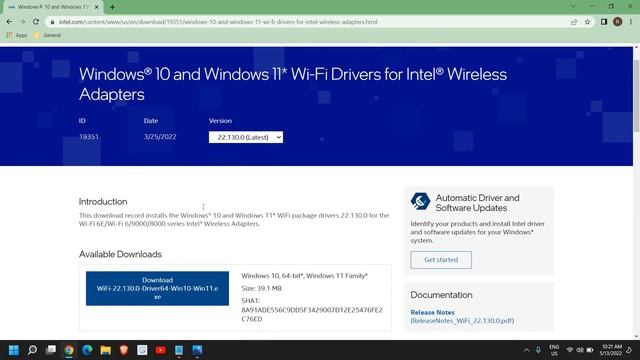Image resolution: width=640 pixels, height=360 pixels.
Task: Open Task View on the taskbar
Action: pyautogui.click(x=51, y=350)
